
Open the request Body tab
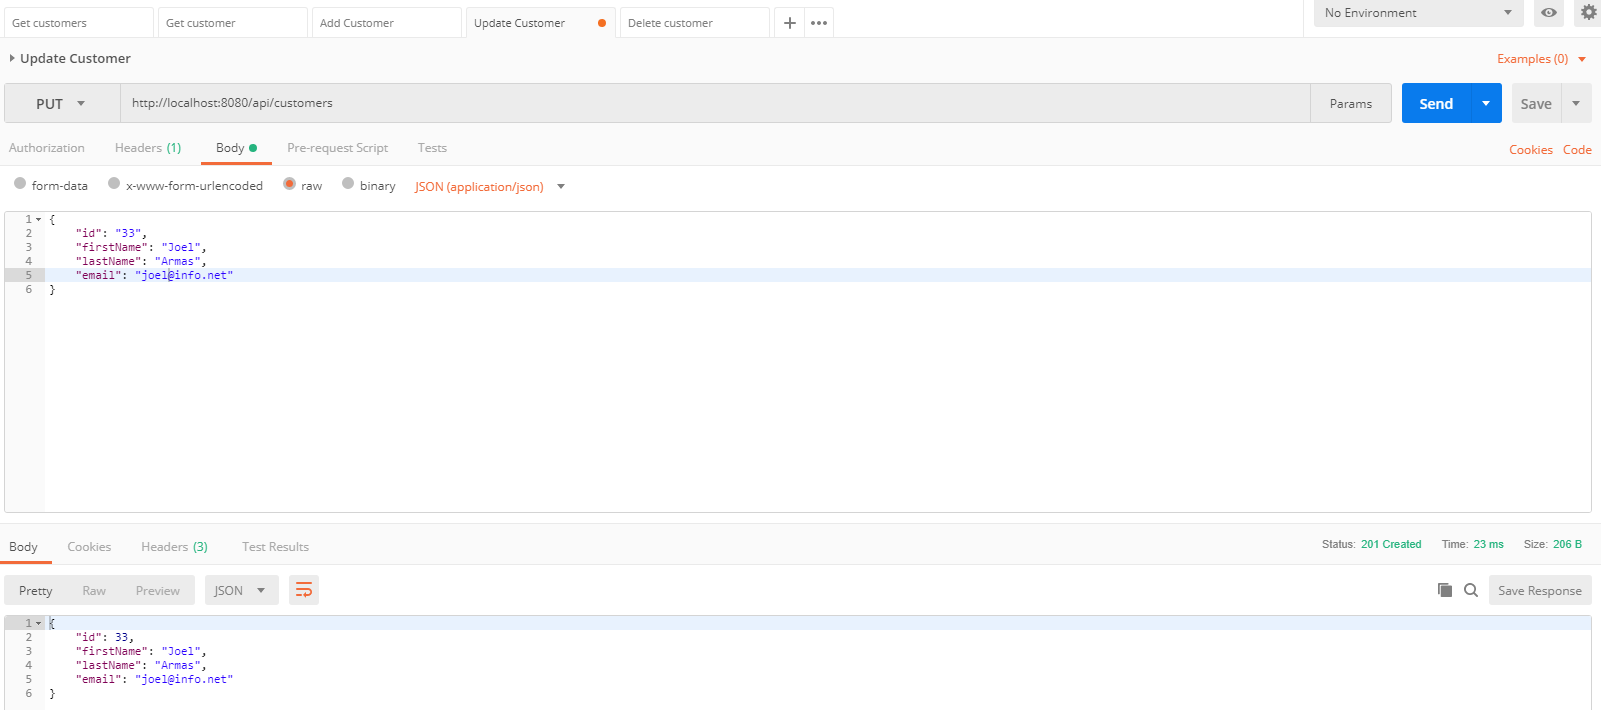click(236, 148)
